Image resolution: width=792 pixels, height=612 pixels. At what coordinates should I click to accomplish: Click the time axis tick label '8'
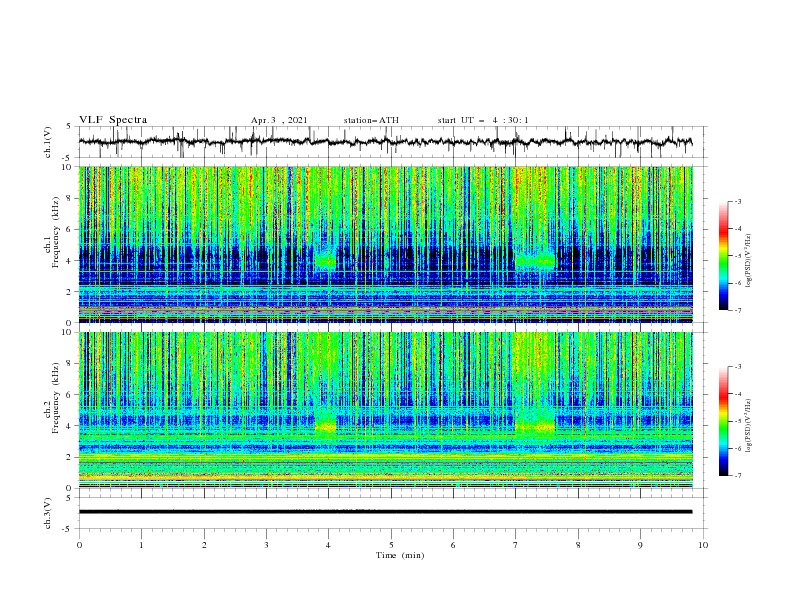pos(578,545)
